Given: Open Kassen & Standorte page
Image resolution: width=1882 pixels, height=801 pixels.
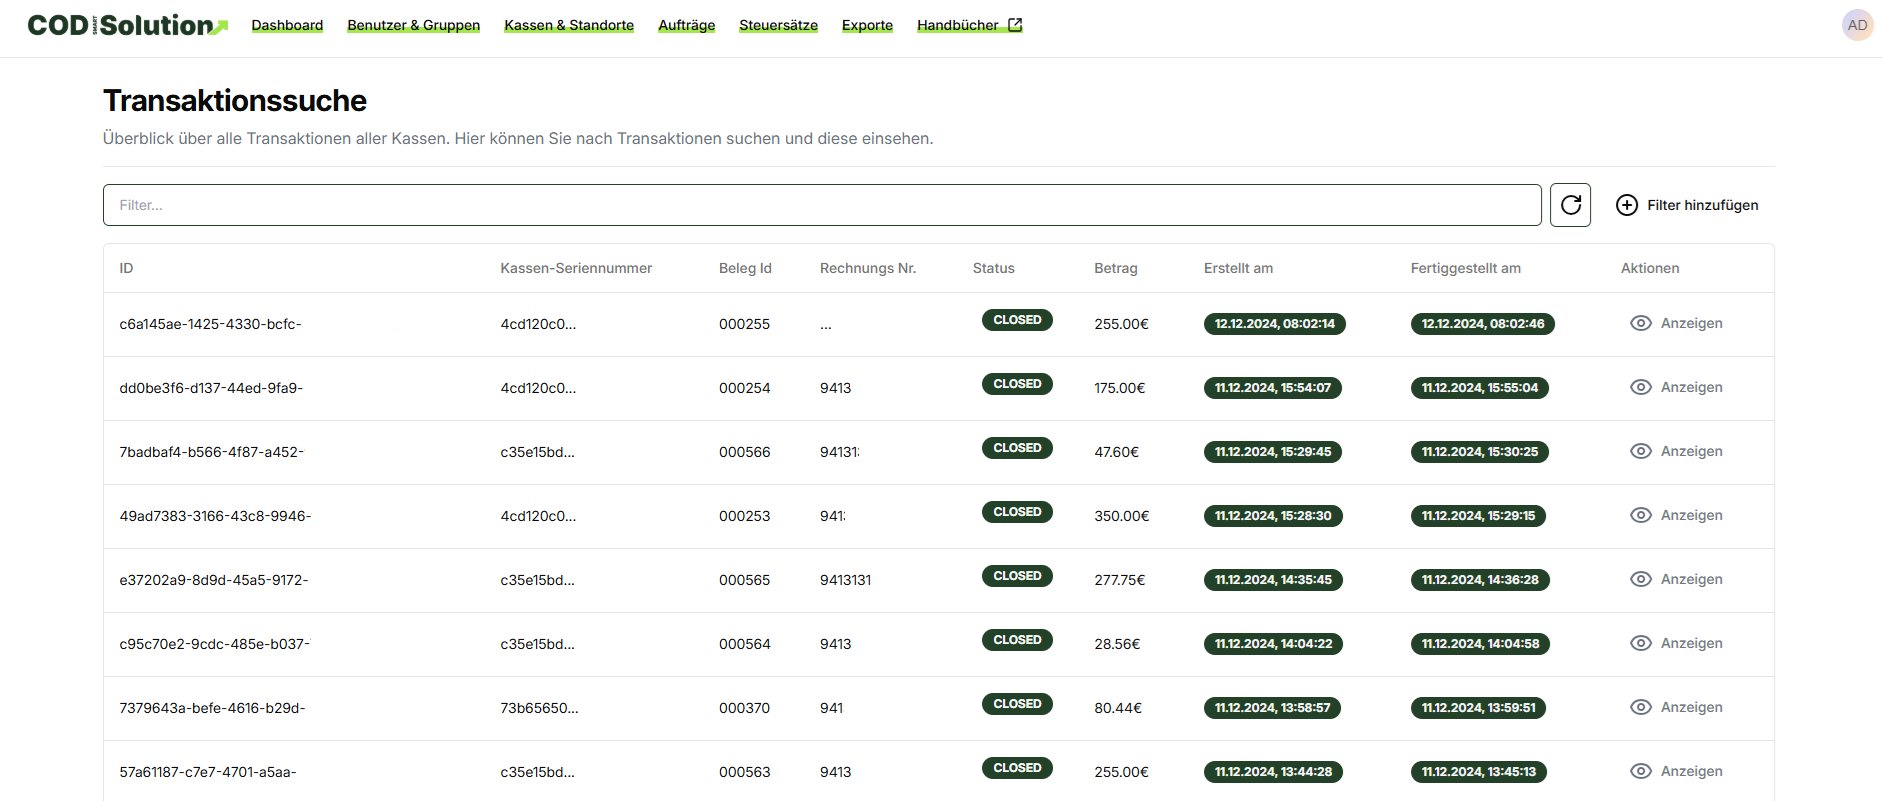Looking at the screenshot, I should [x=568, y=25].
